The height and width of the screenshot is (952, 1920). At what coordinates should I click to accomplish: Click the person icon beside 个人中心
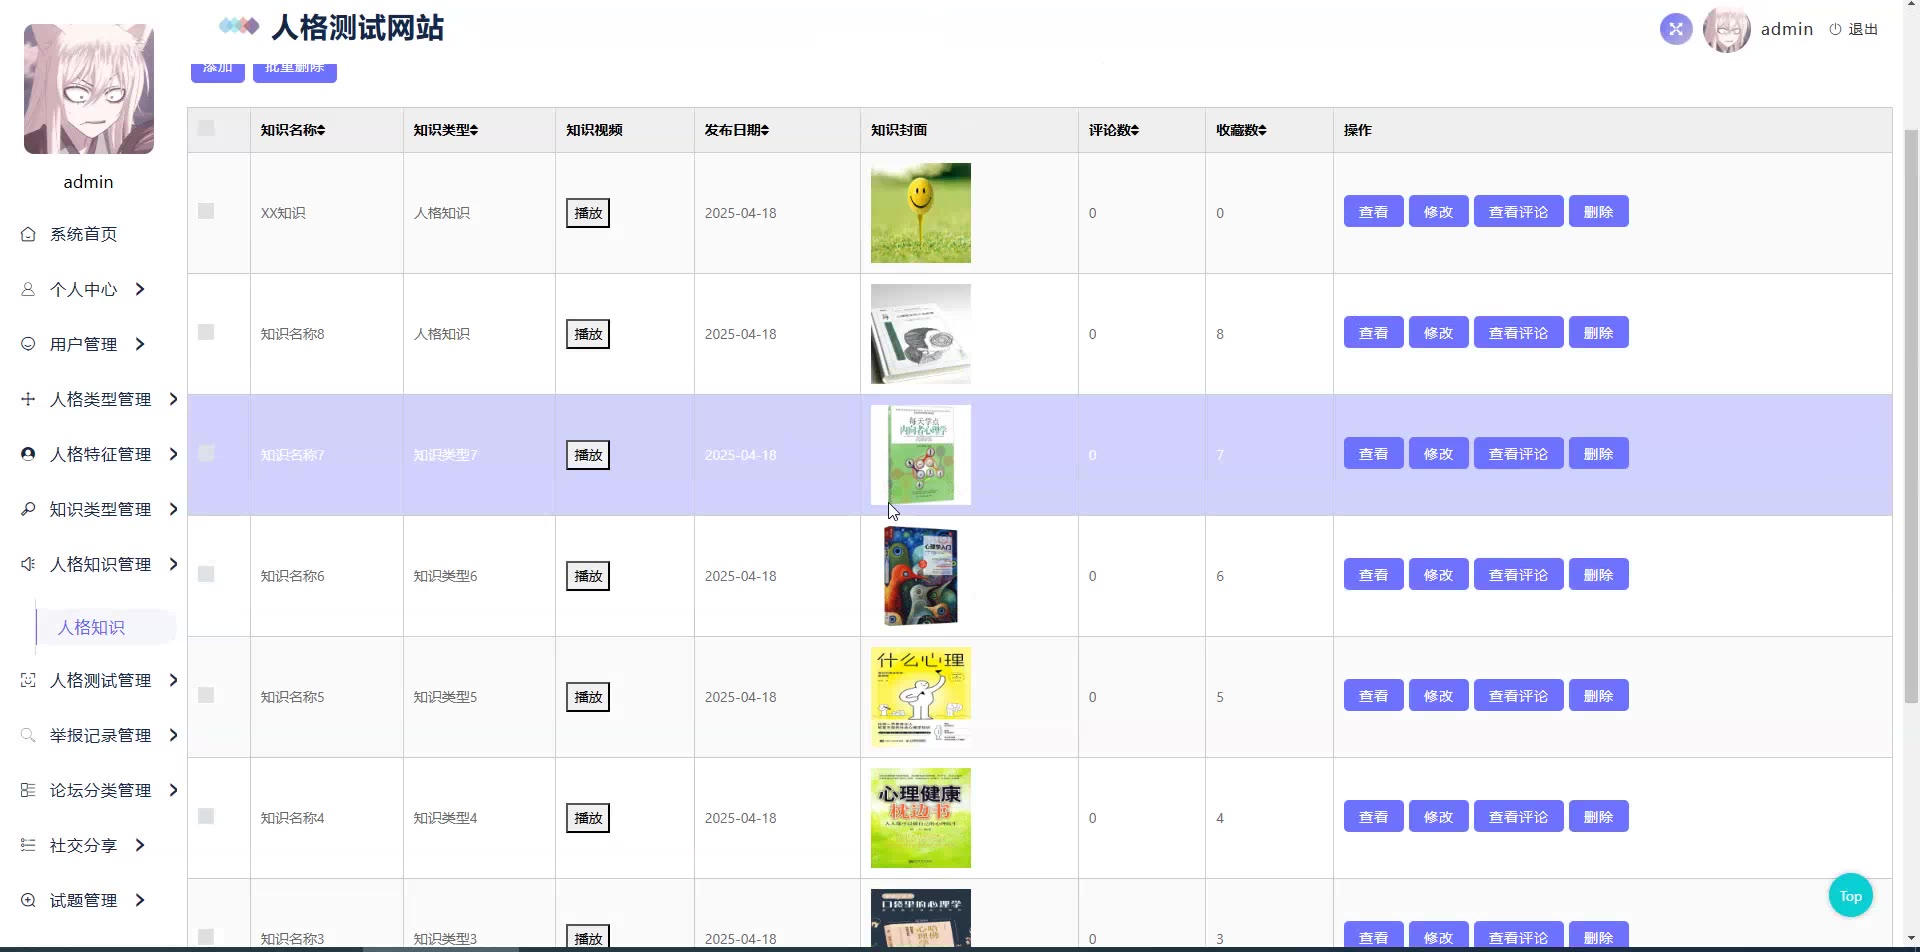pos(28,289)
